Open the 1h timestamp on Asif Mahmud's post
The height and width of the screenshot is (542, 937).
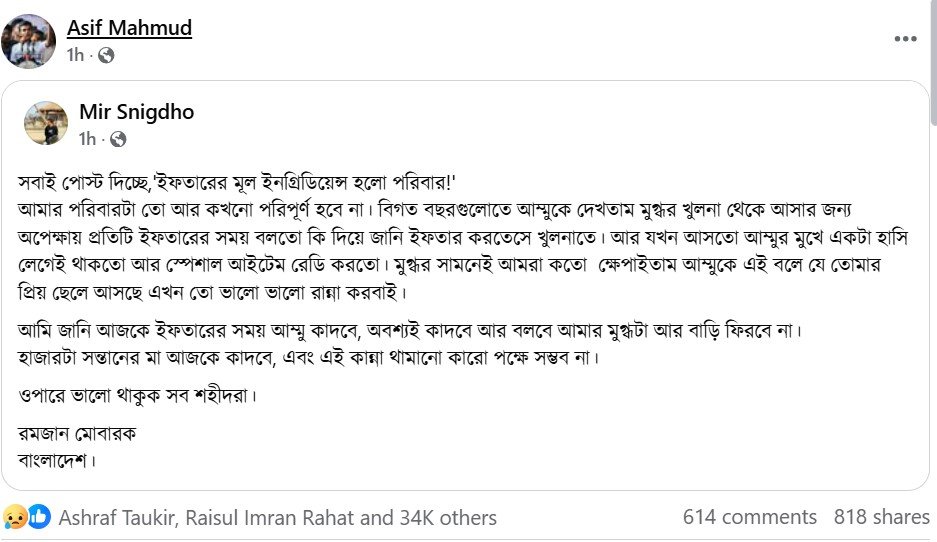pos(75,56)
